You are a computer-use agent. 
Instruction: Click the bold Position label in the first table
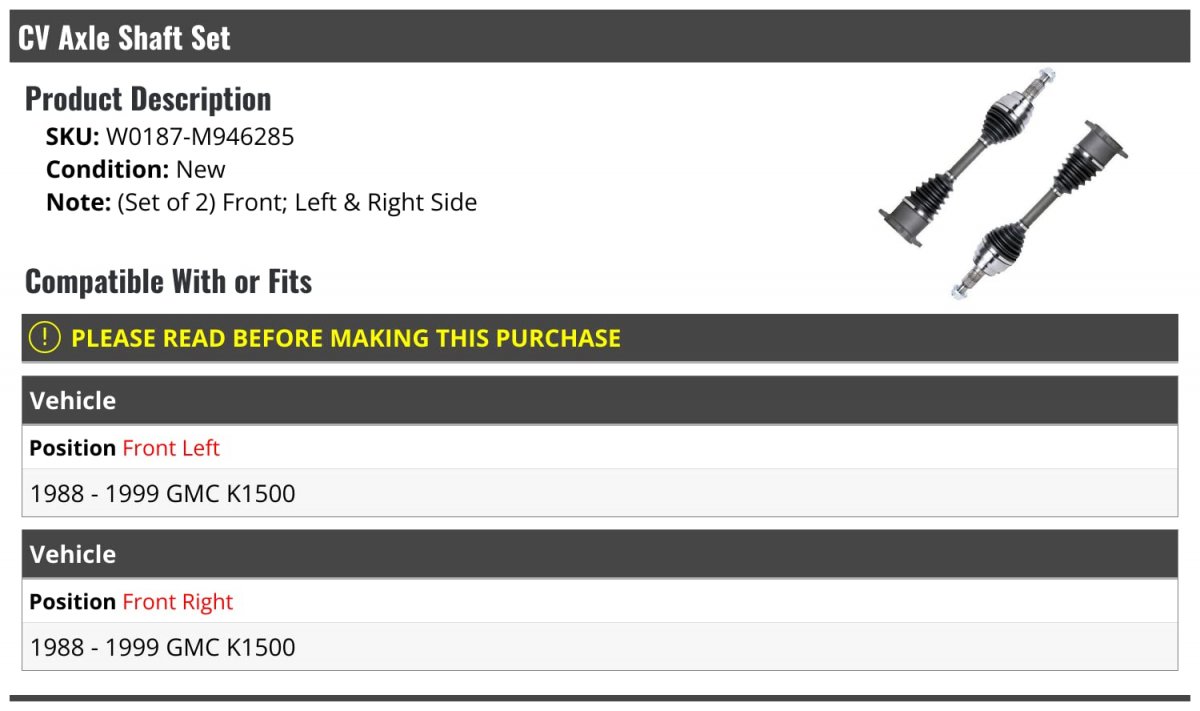click(x=73, y=448)
